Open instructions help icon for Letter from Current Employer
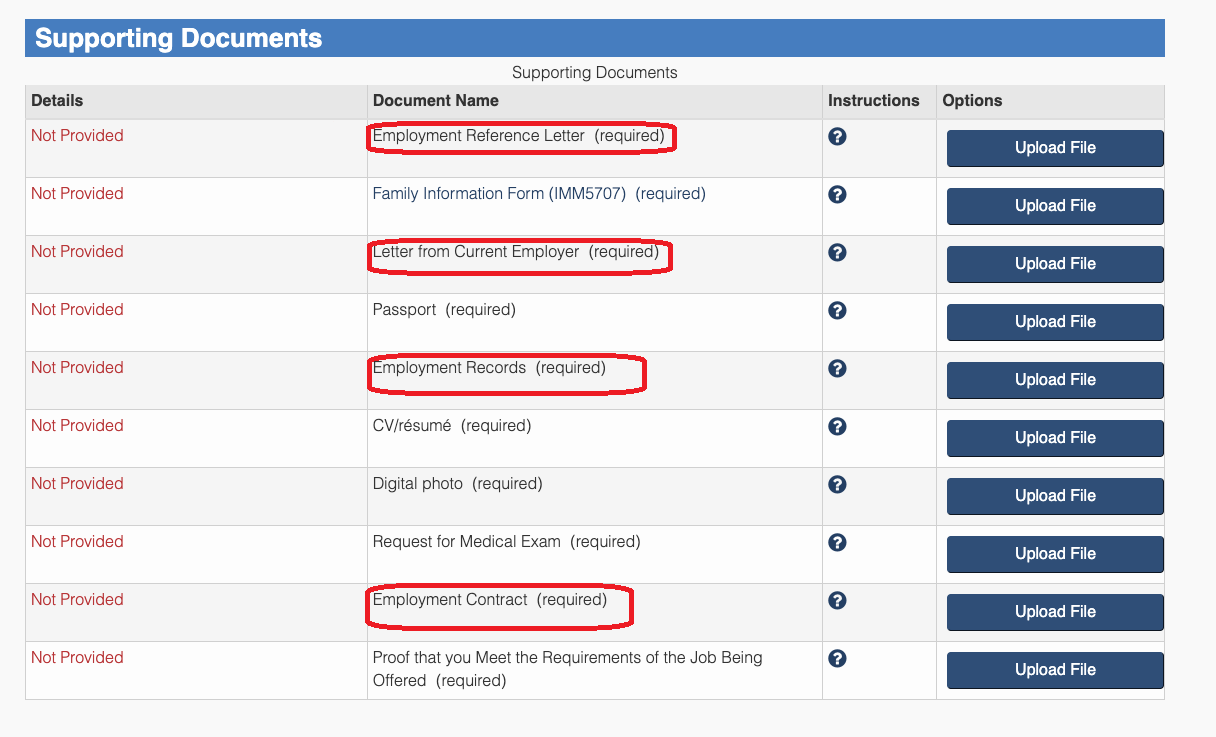Image resolution: width=1216 pixels, height=737 pixels. [838, 252]
